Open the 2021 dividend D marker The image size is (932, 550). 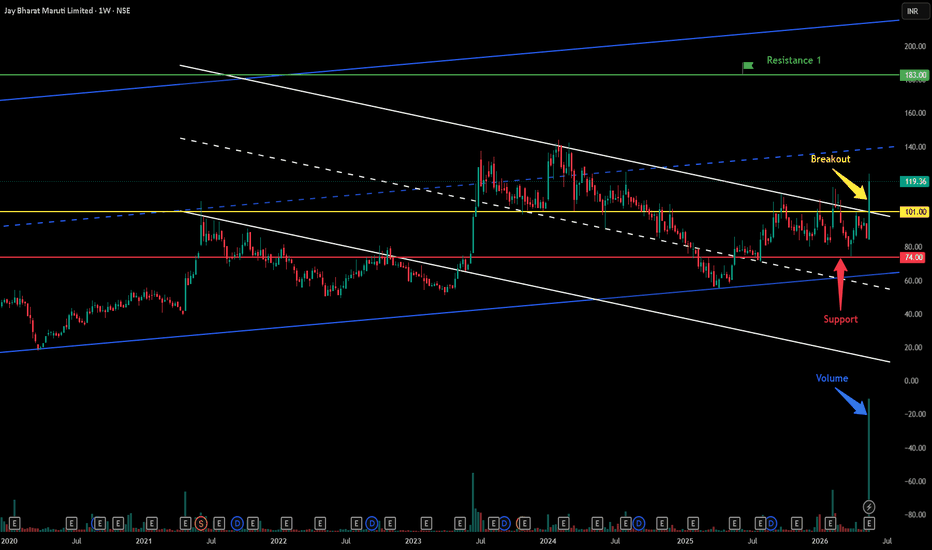point(237,523)
